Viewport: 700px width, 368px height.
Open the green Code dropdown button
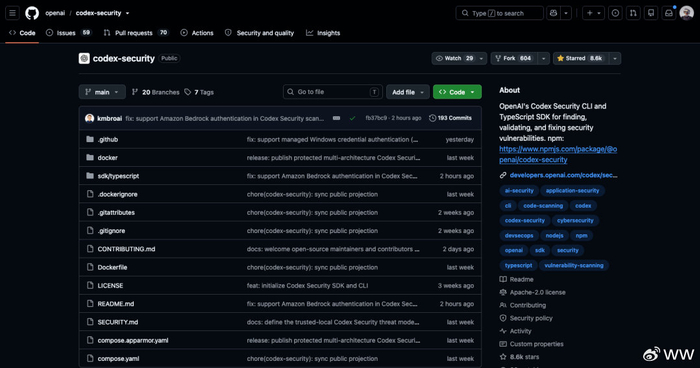[457, 92]
